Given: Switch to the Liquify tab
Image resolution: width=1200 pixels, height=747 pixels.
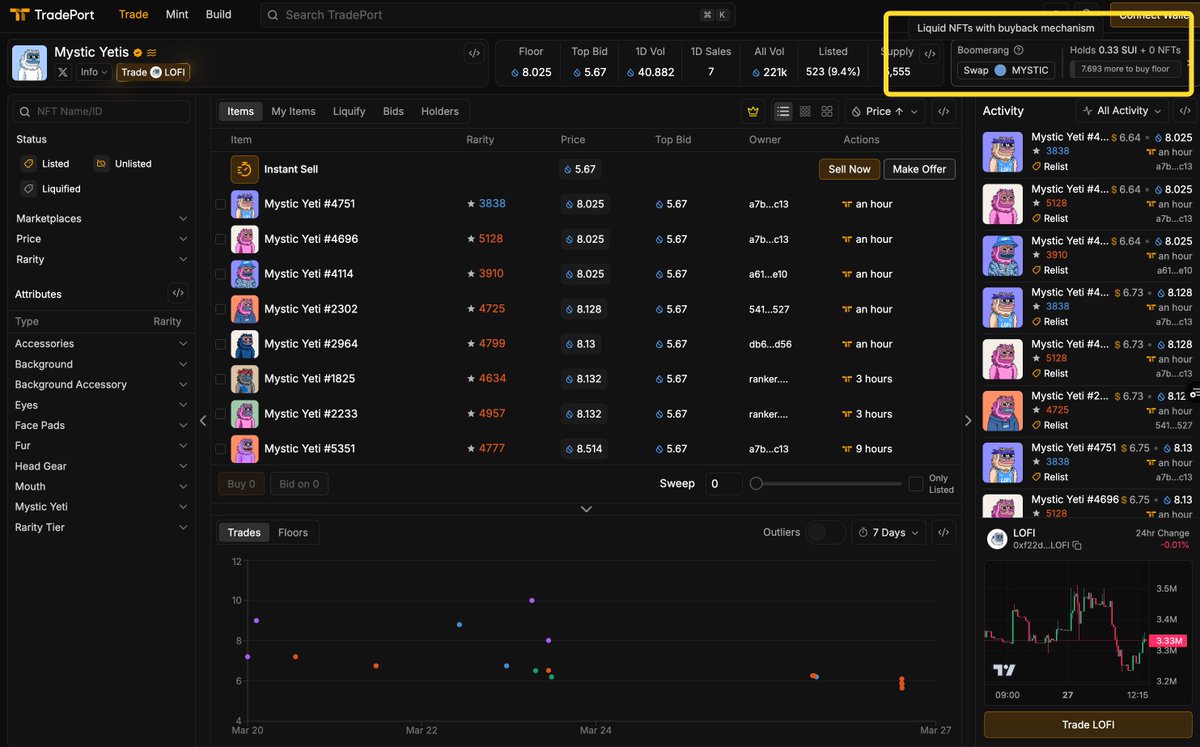Looking at the screenshot, I should pyautogui.click(x=349, y=111).
